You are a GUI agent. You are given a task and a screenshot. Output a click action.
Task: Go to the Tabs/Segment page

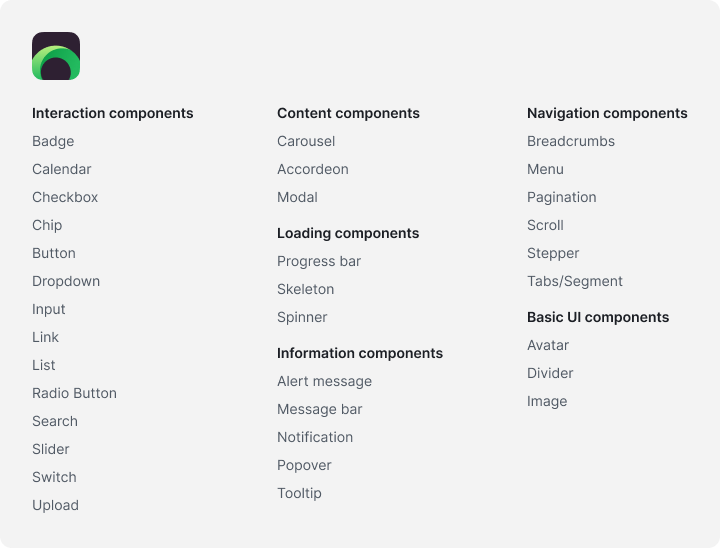click(x=574, y=281)
